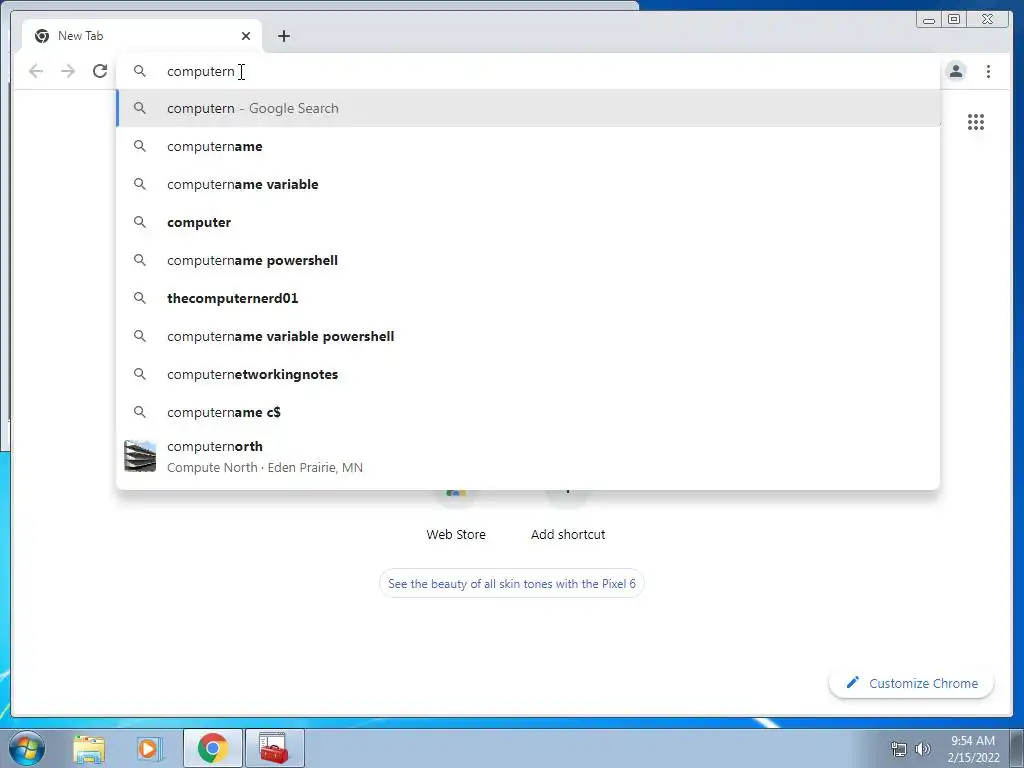The image size is (1024, 768).
Task: Choose the 'computern - Google Search' suggestion
Action: click(528, 108)
